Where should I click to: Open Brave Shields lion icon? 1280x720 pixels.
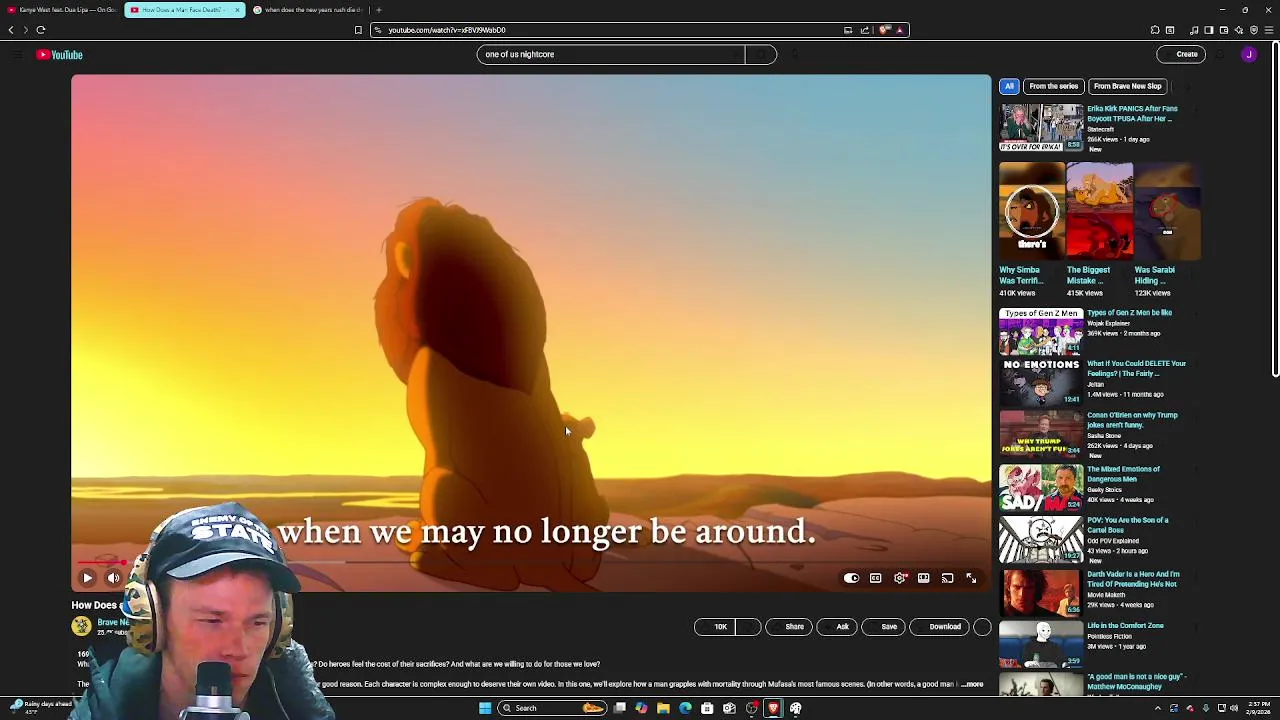(884, 30)
